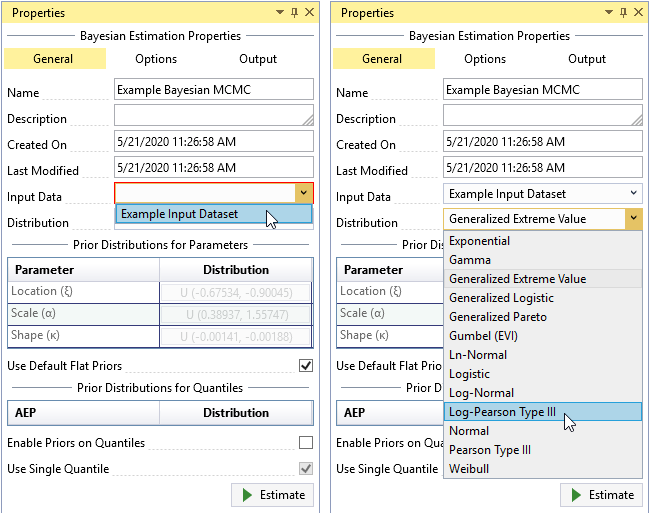650x513 pixels.
Task: Pin the right Properties panel
Action: pos(622,13)
